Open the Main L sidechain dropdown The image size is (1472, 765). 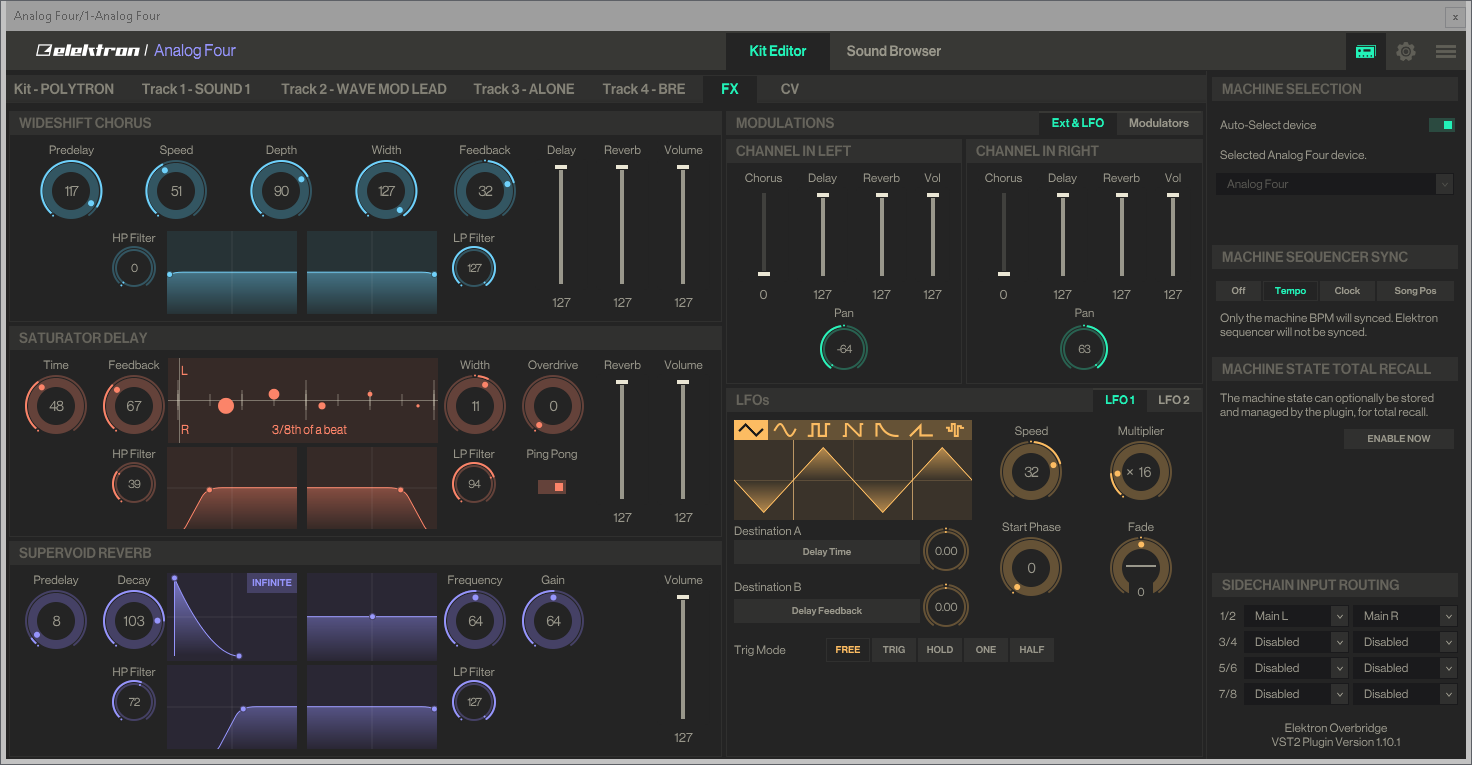[1297, 616]
